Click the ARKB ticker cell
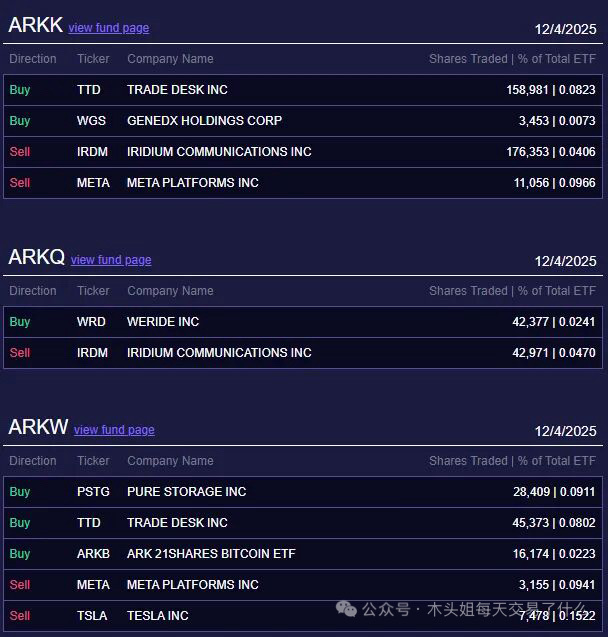Screen dimensions: 608x637 click(x=93, y=554)
